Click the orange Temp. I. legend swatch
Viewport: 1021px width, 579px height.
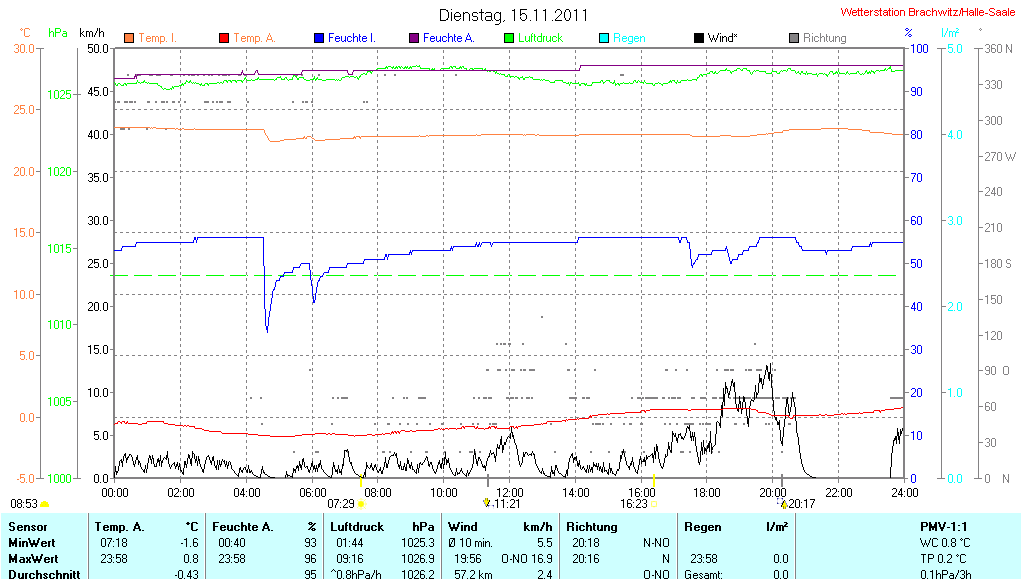[129, 38]
